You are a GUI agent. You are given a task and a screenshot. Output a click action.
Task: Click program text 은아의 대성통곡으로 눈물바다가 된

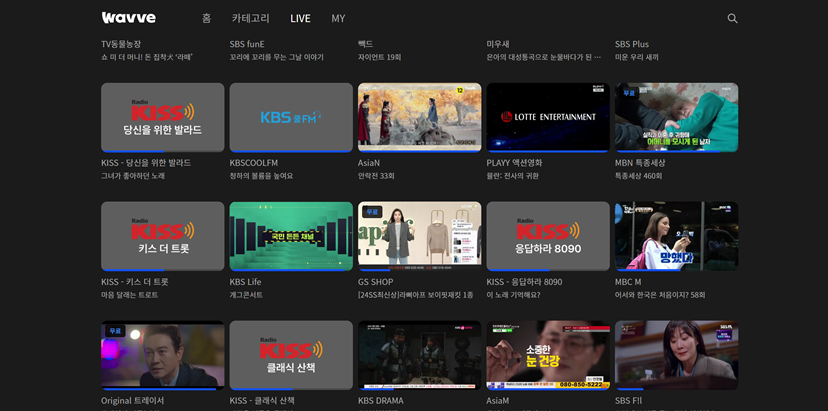pyautogui.click(x=544, y=57)
